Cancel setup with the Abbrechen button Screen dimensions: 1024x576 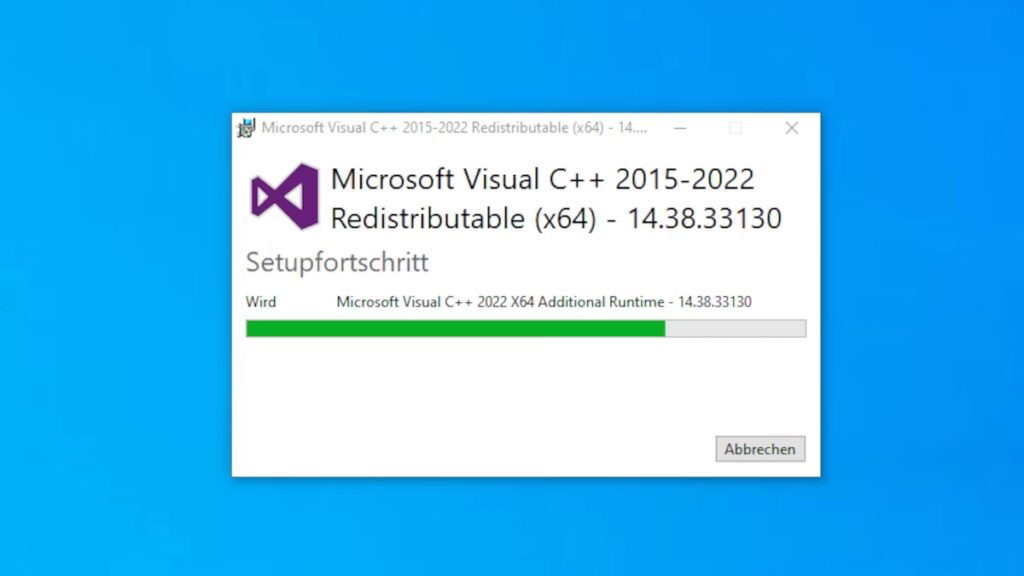(760, 449)
